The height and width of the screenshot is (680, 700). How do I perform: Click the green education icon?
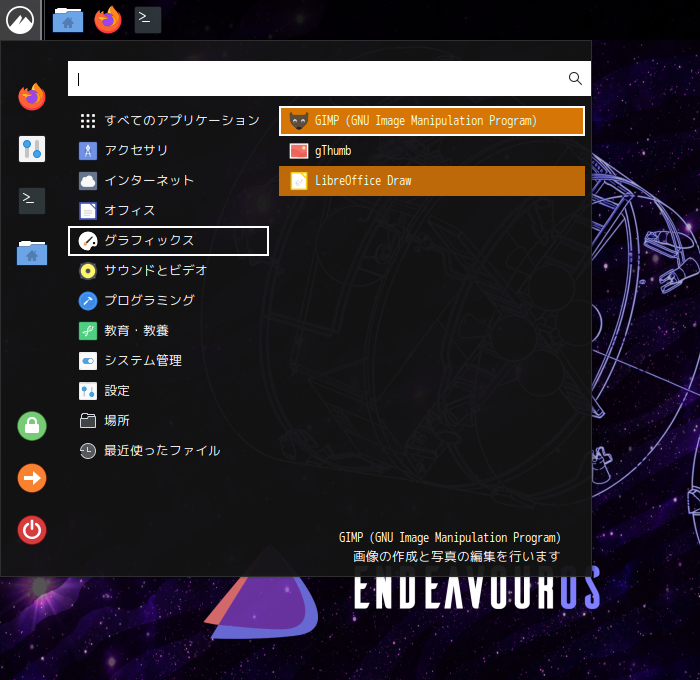pos(88,331)
